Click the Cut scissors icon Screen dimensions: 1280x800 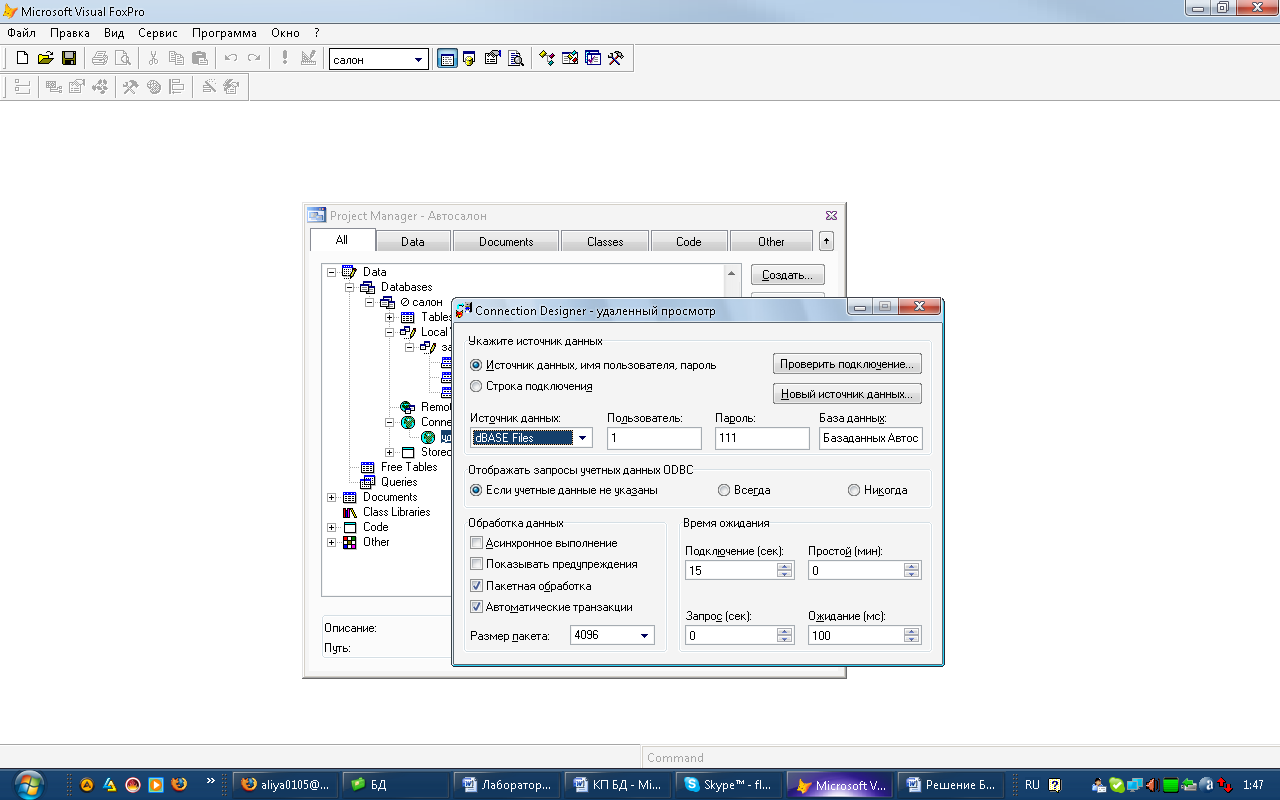click(x=153, y=58)
